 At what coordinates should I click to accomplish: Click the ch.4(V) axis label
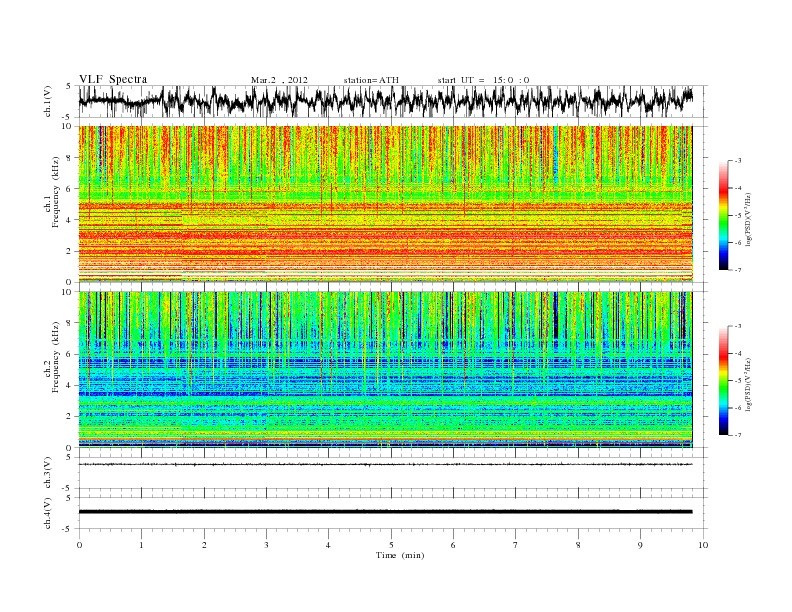(x=47, y=513)
